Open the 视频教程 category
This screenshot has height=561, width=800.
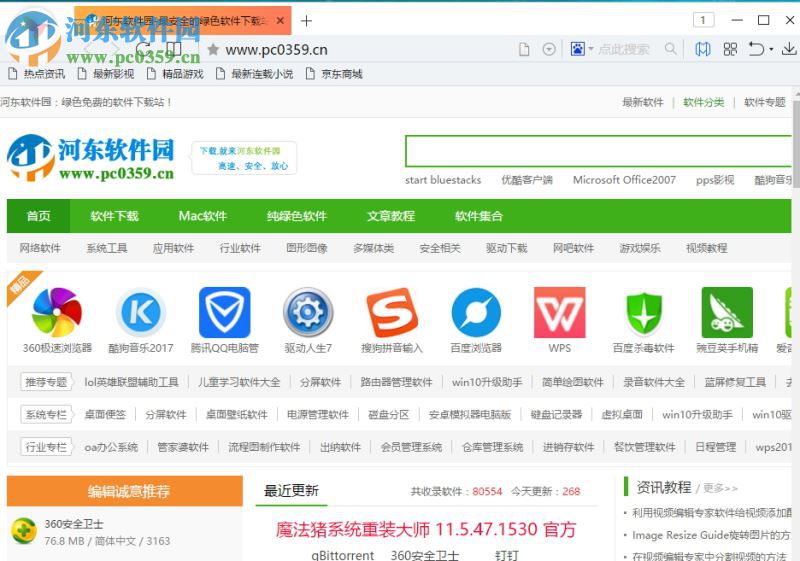(707, 248)
